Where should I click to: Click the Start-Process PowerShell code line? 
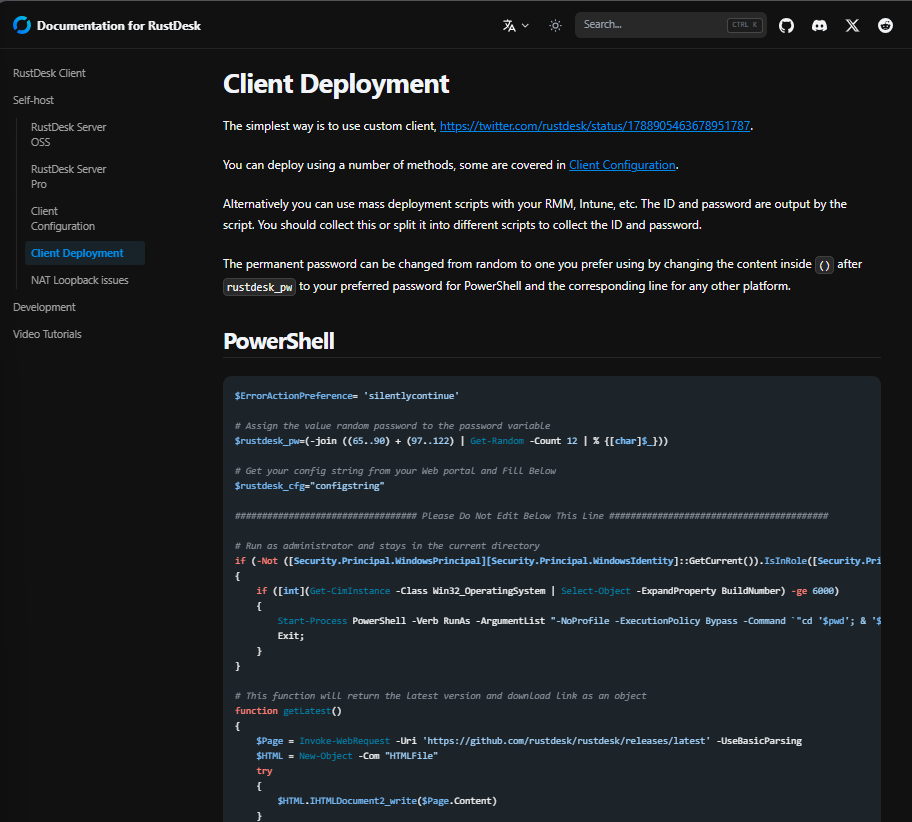[x=579, y=621]
